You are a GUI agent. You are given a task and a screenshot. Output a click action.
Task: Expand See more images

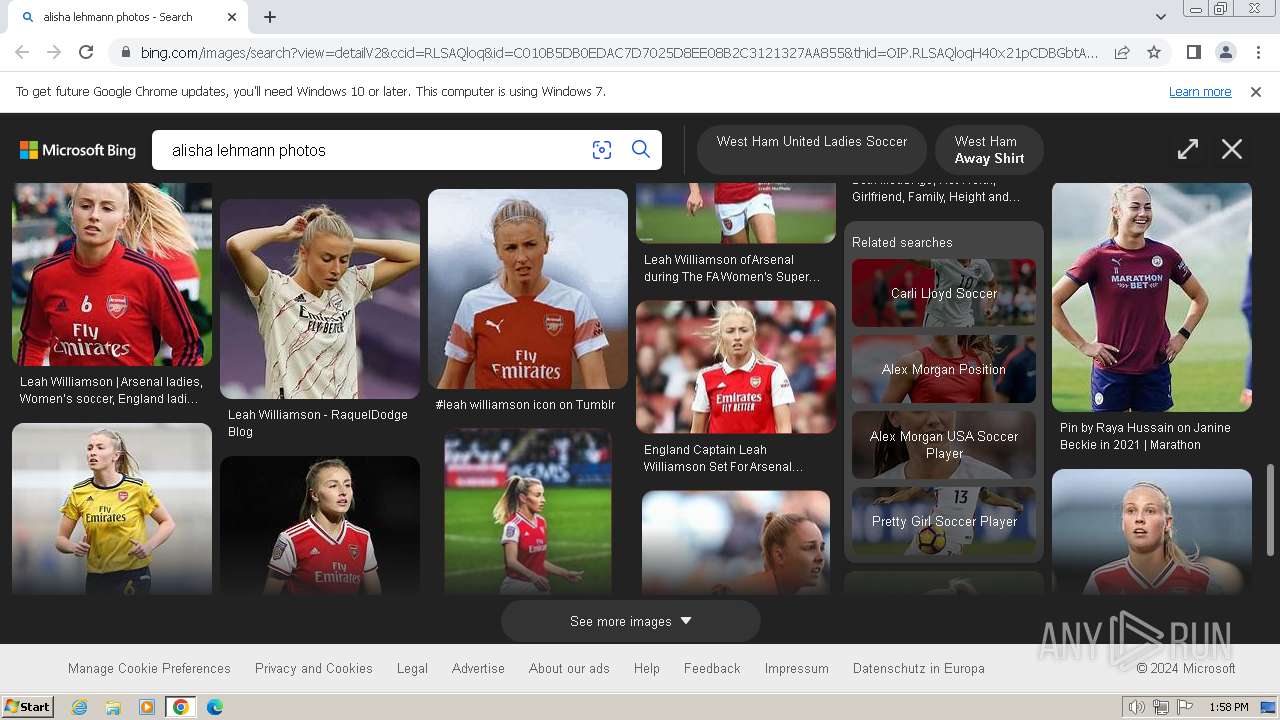pos(631,621)
